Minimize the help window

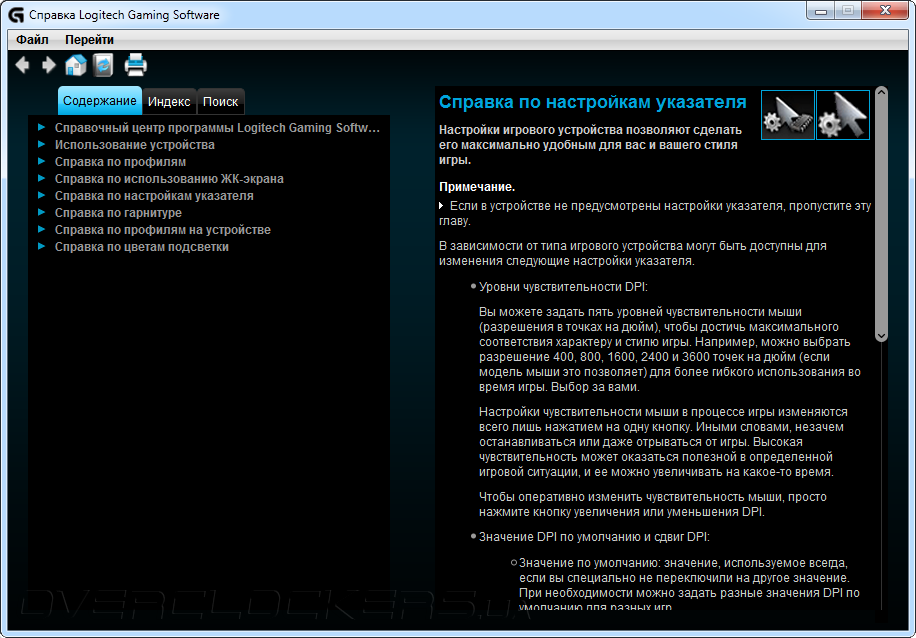coord(821,11)
